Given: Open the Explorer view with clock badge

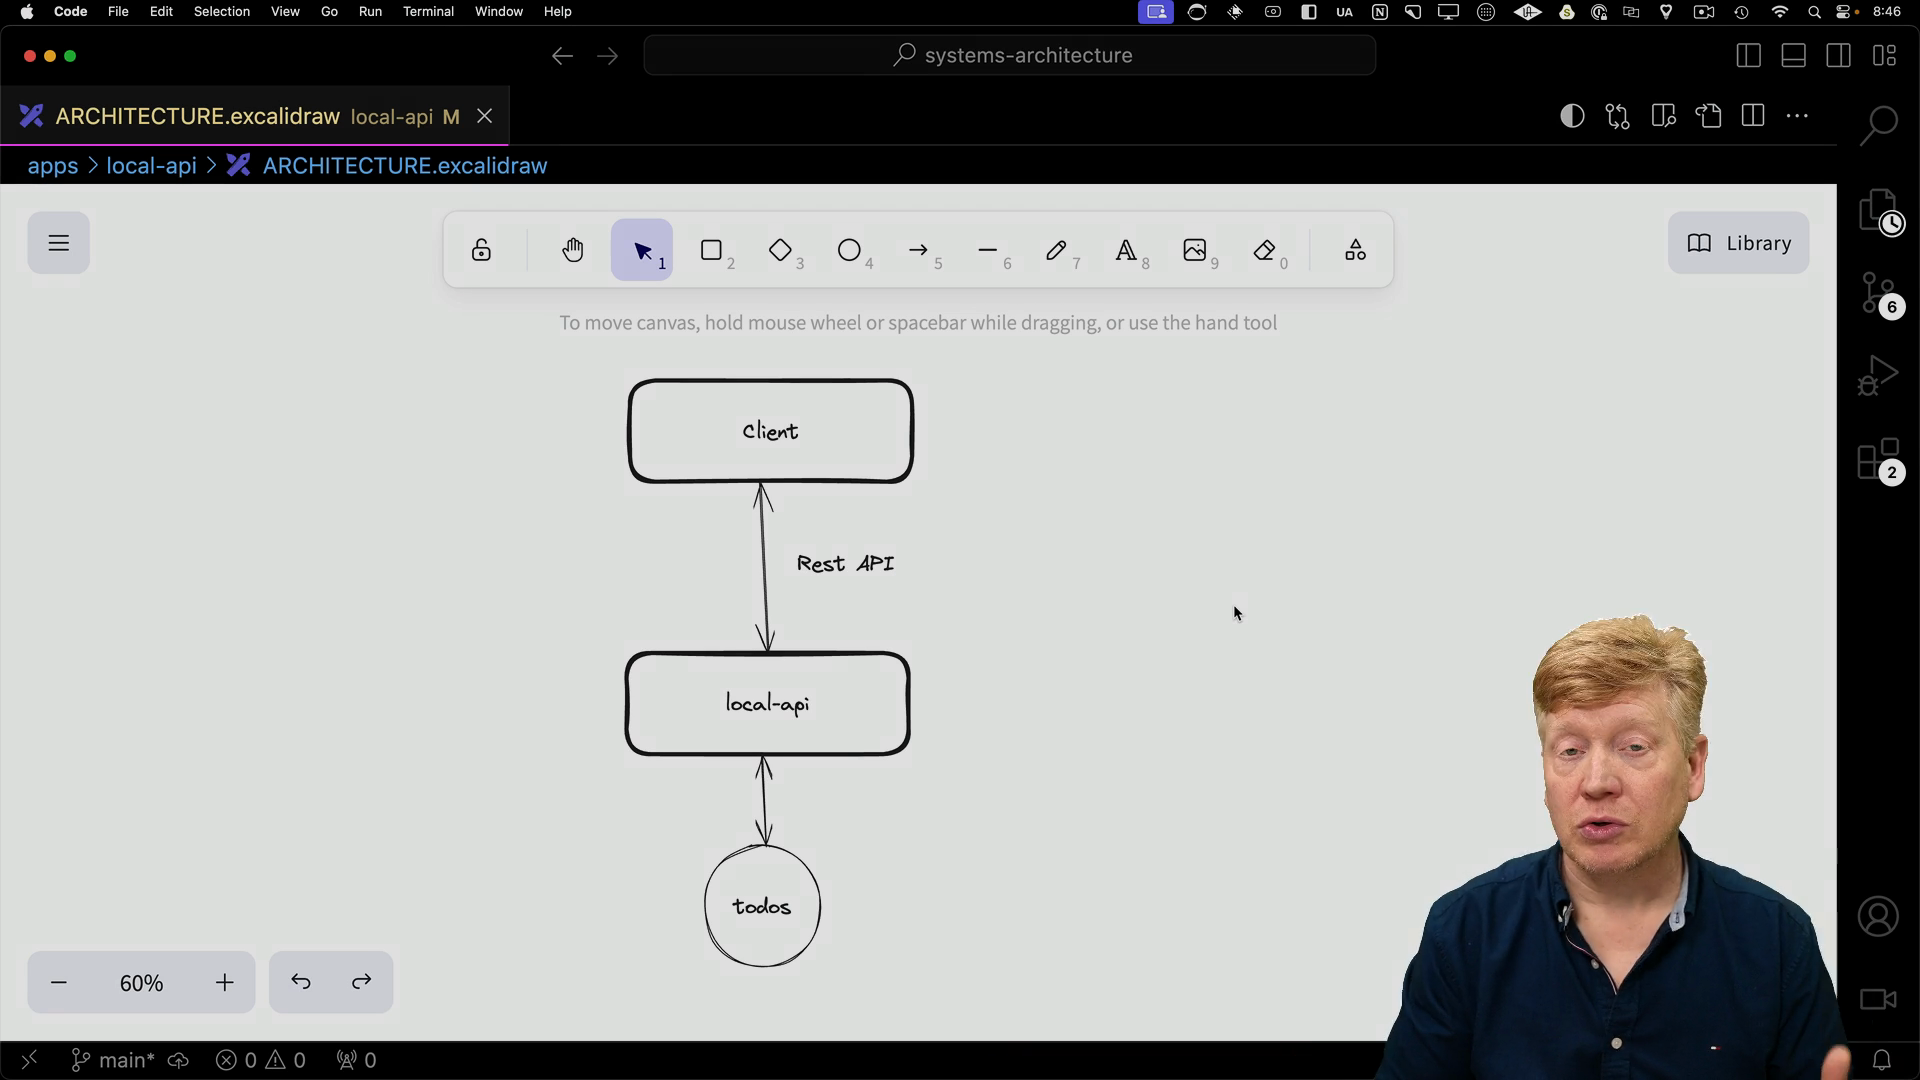Looking at the screenshot, I should (x=1880, y=212).
